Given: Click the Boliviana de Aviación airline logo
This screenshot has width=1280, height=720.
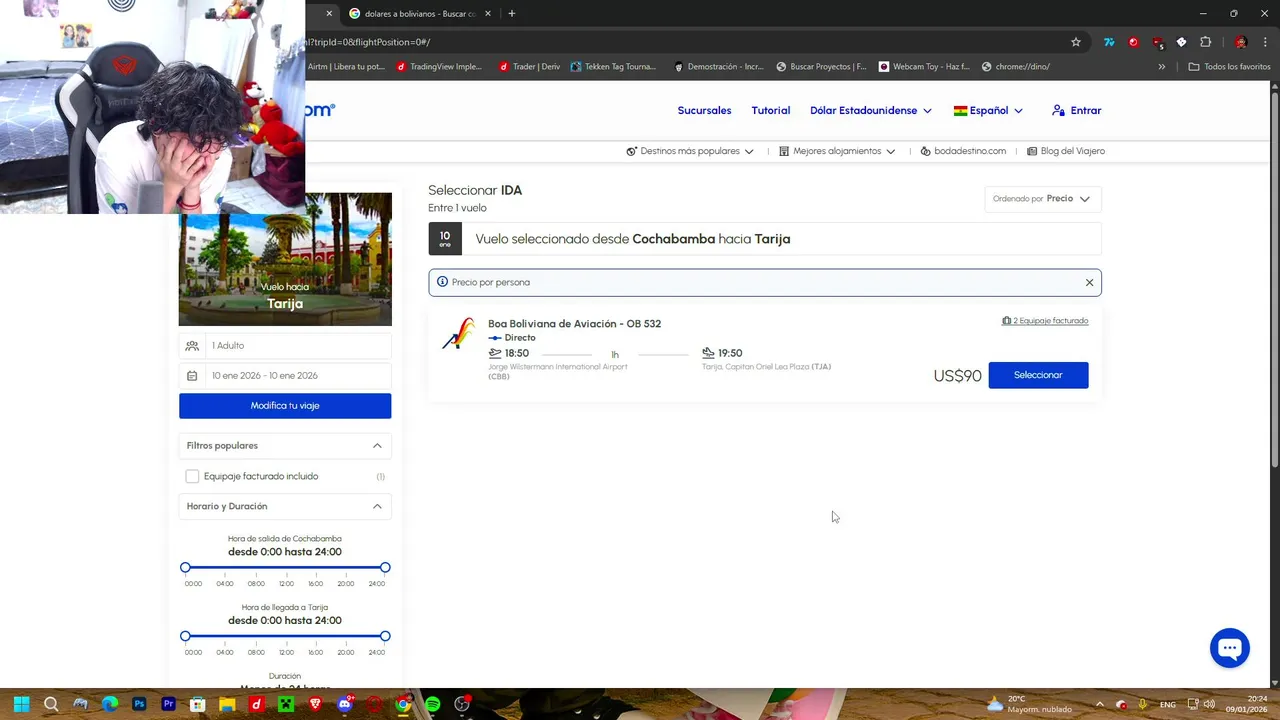Looking at the screenshot, I should [458, 334].
